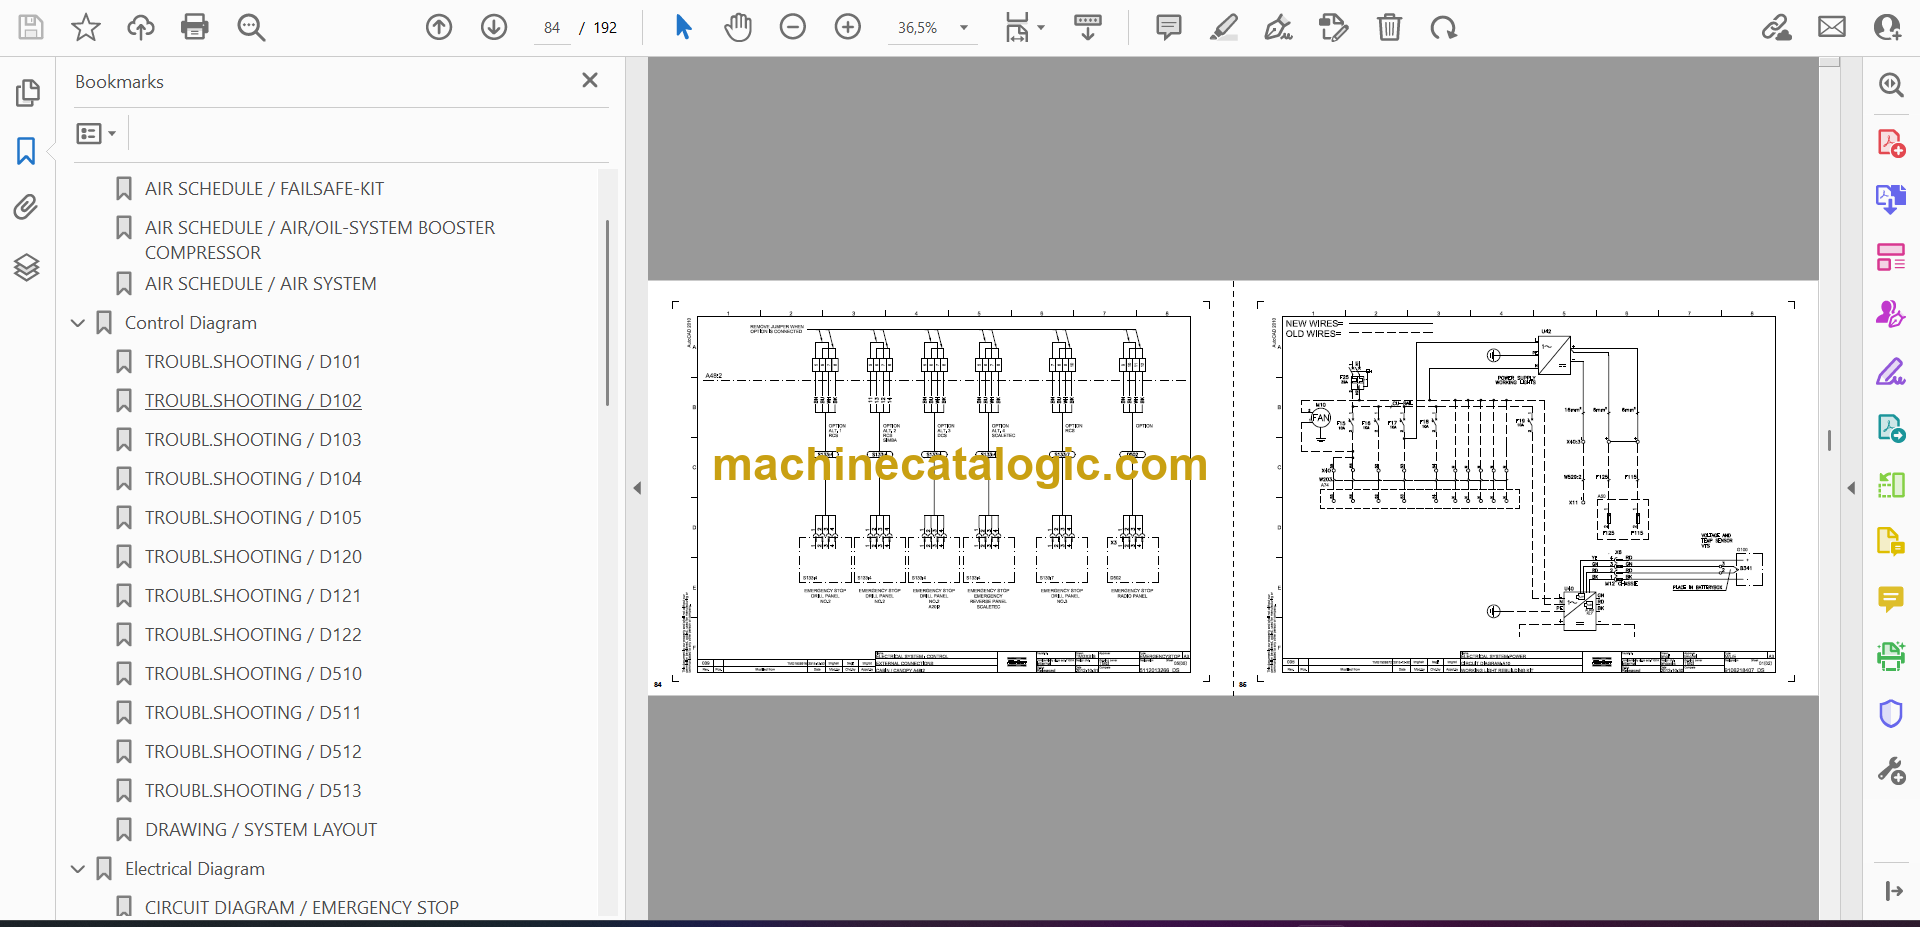Go to previous page arrow
Screen dimensions: 1920x927
point(439,27)
